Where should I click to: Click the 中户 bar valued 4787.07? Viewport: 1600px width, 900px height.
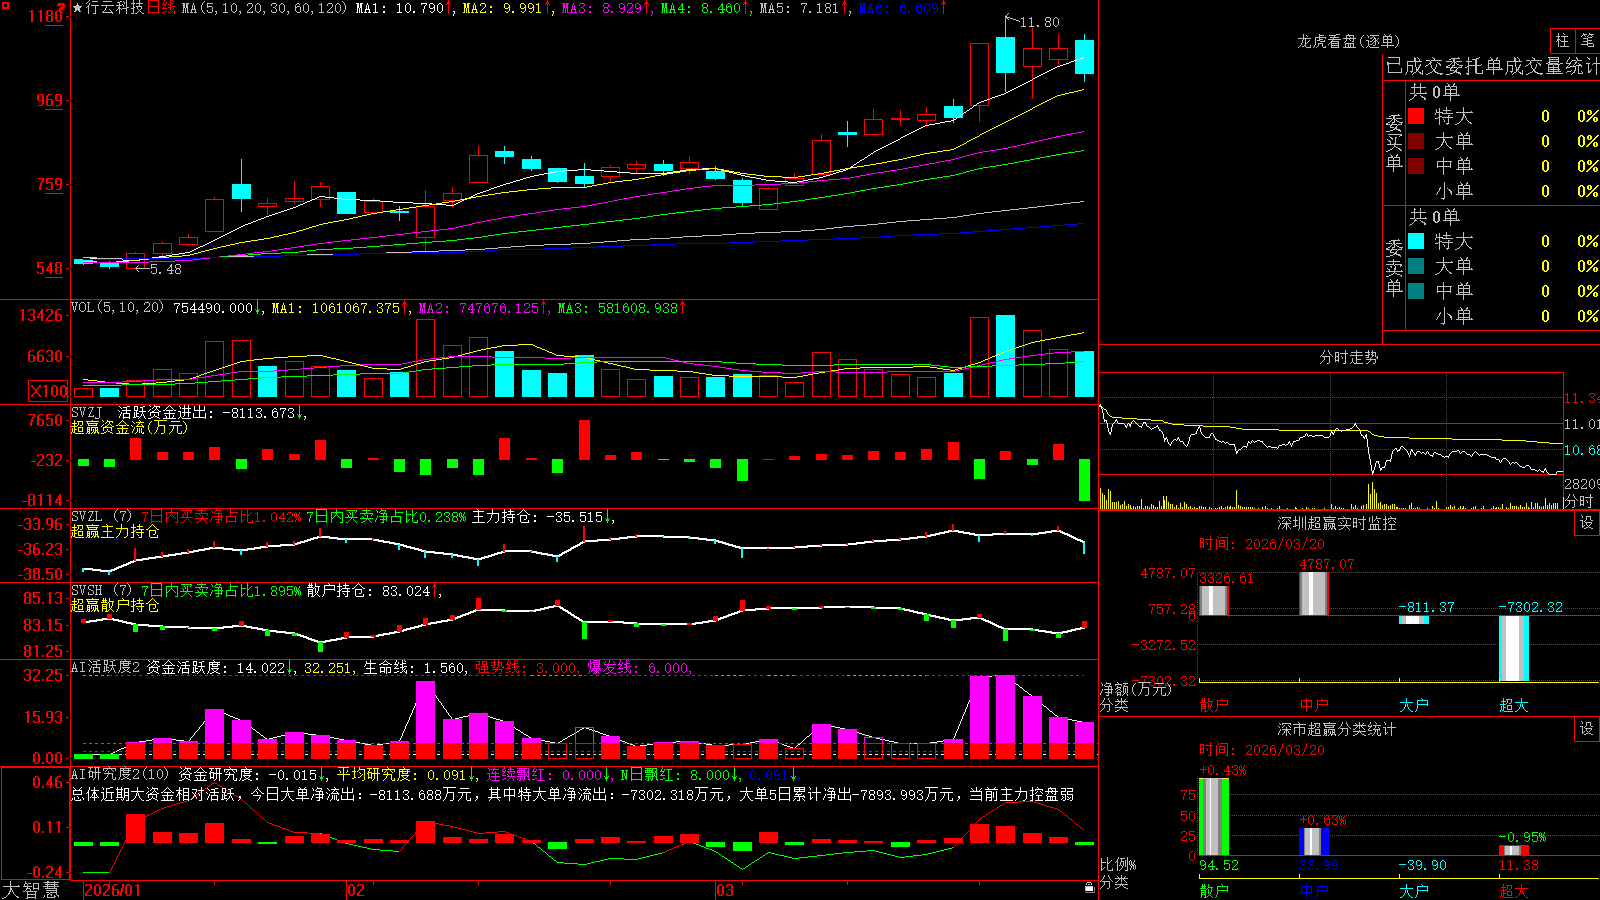[1313, 594]
